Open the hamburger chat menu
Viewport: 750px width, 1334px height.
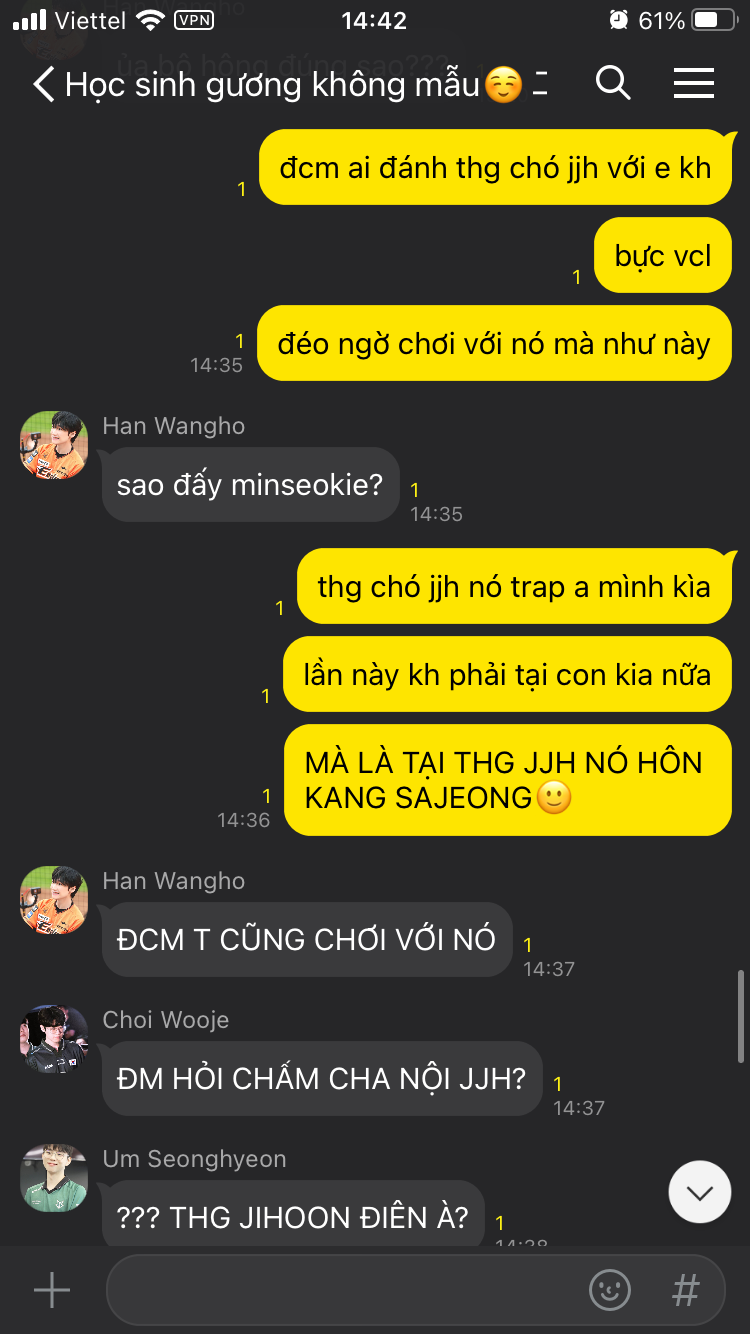[693, 83]
